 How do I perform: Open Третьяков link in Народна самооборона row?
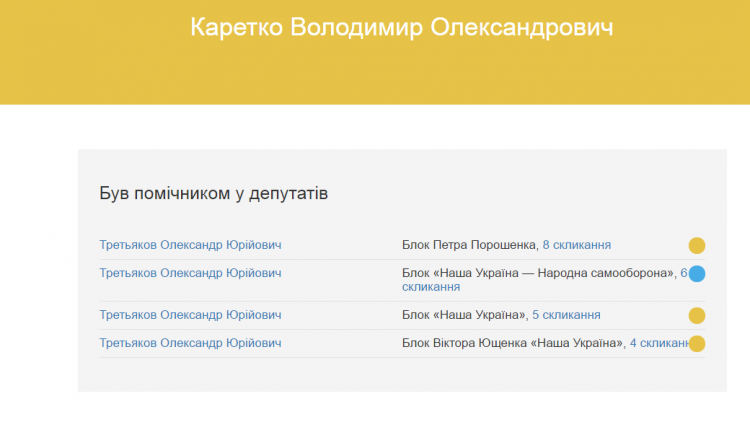click(x=190, y=273)
